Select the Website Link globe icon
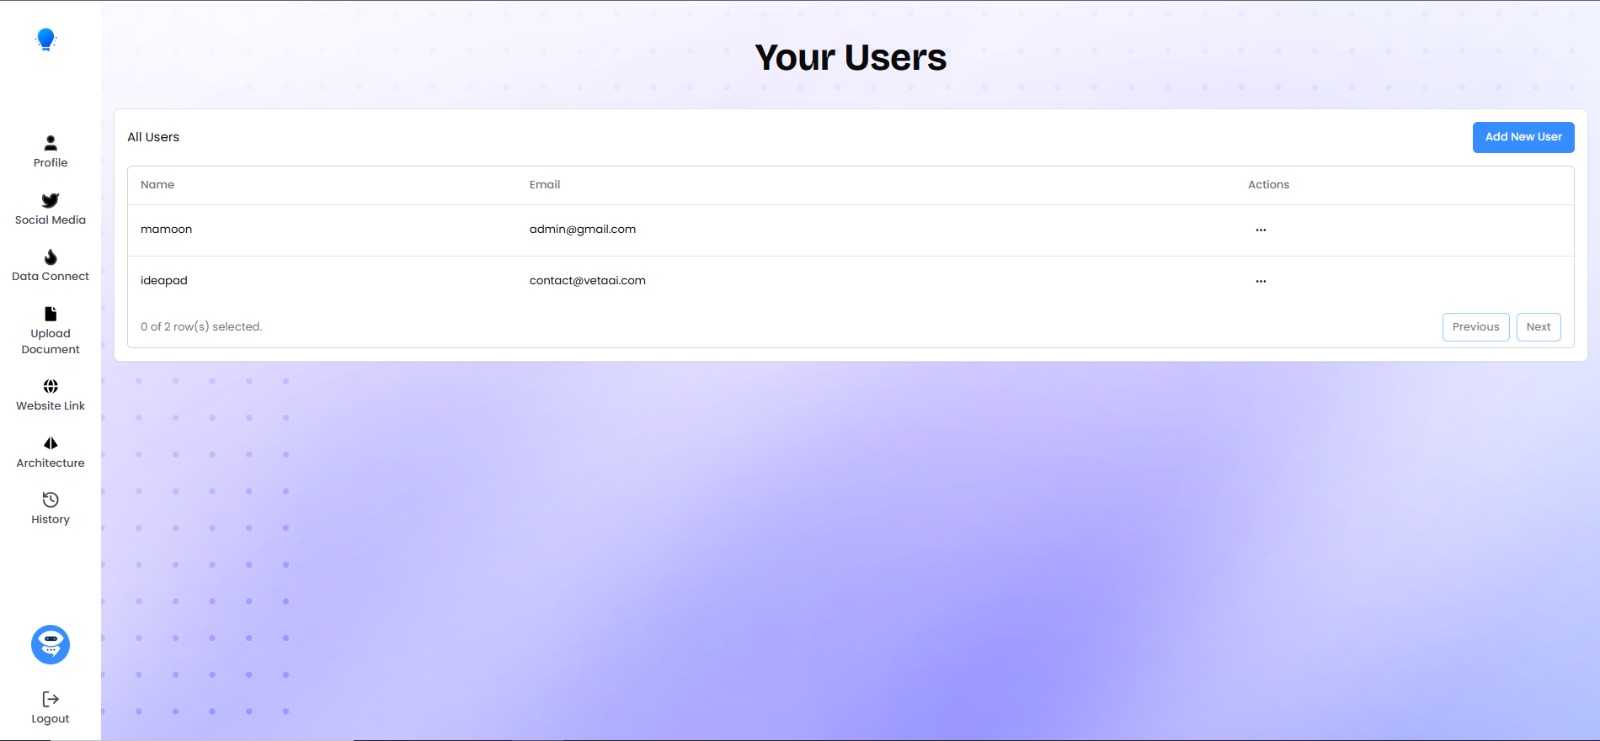Viewport: 1600px width, 741px height. 50,386
